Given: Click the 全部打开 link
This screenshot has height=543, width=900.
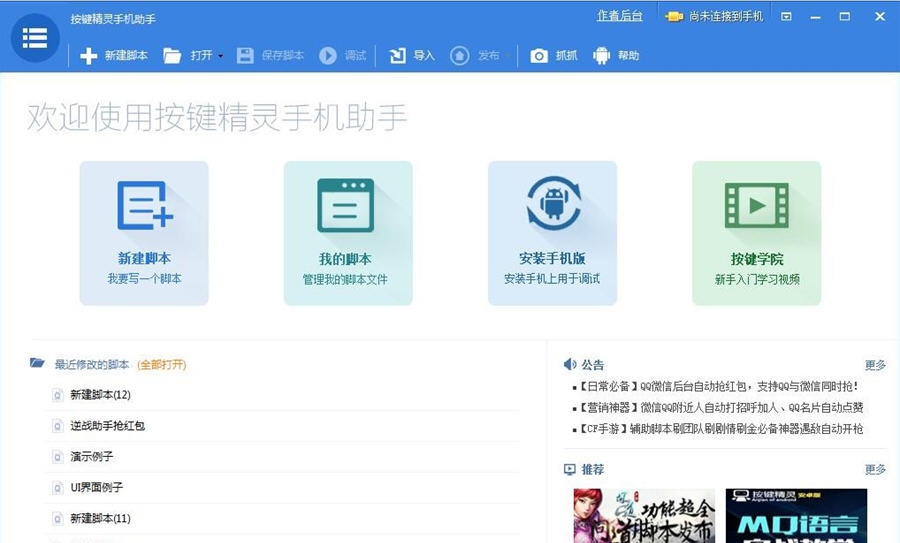Looking at the screenshot, I should click(162, 364).
